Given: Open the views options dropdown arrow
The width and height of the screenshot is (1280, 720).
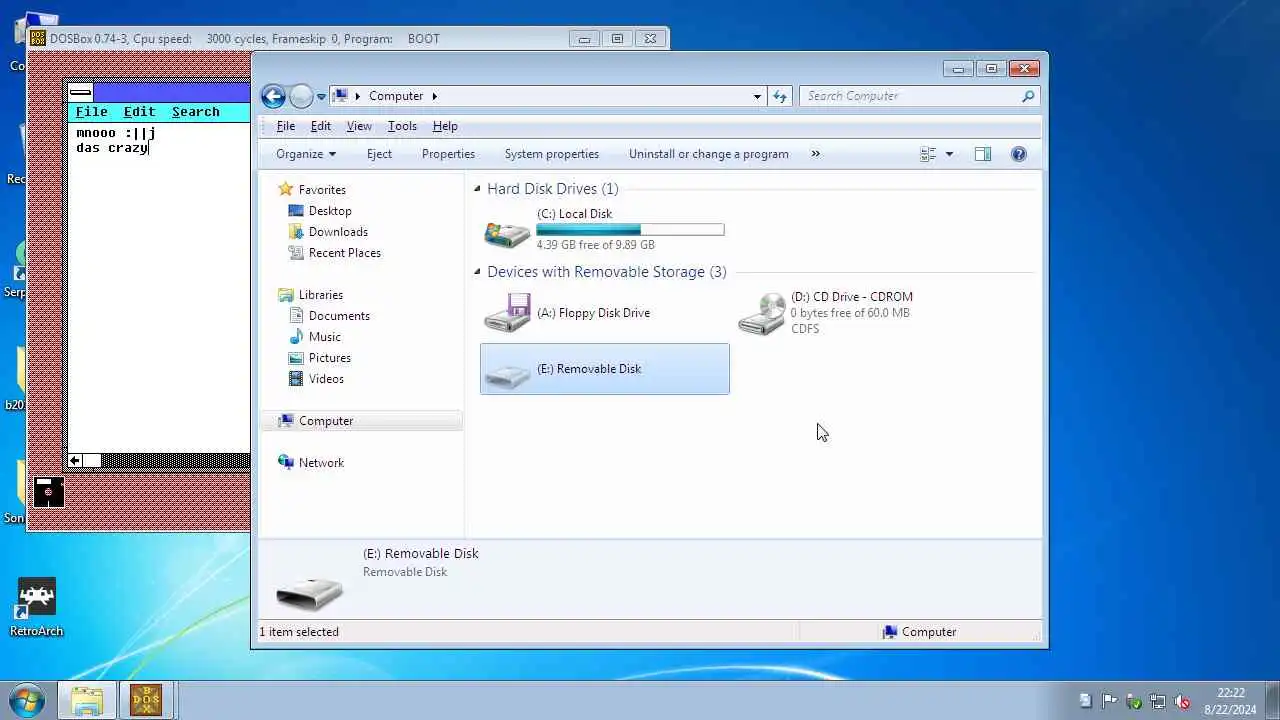Looking at the screenshot, I should [x=949, y=154].
